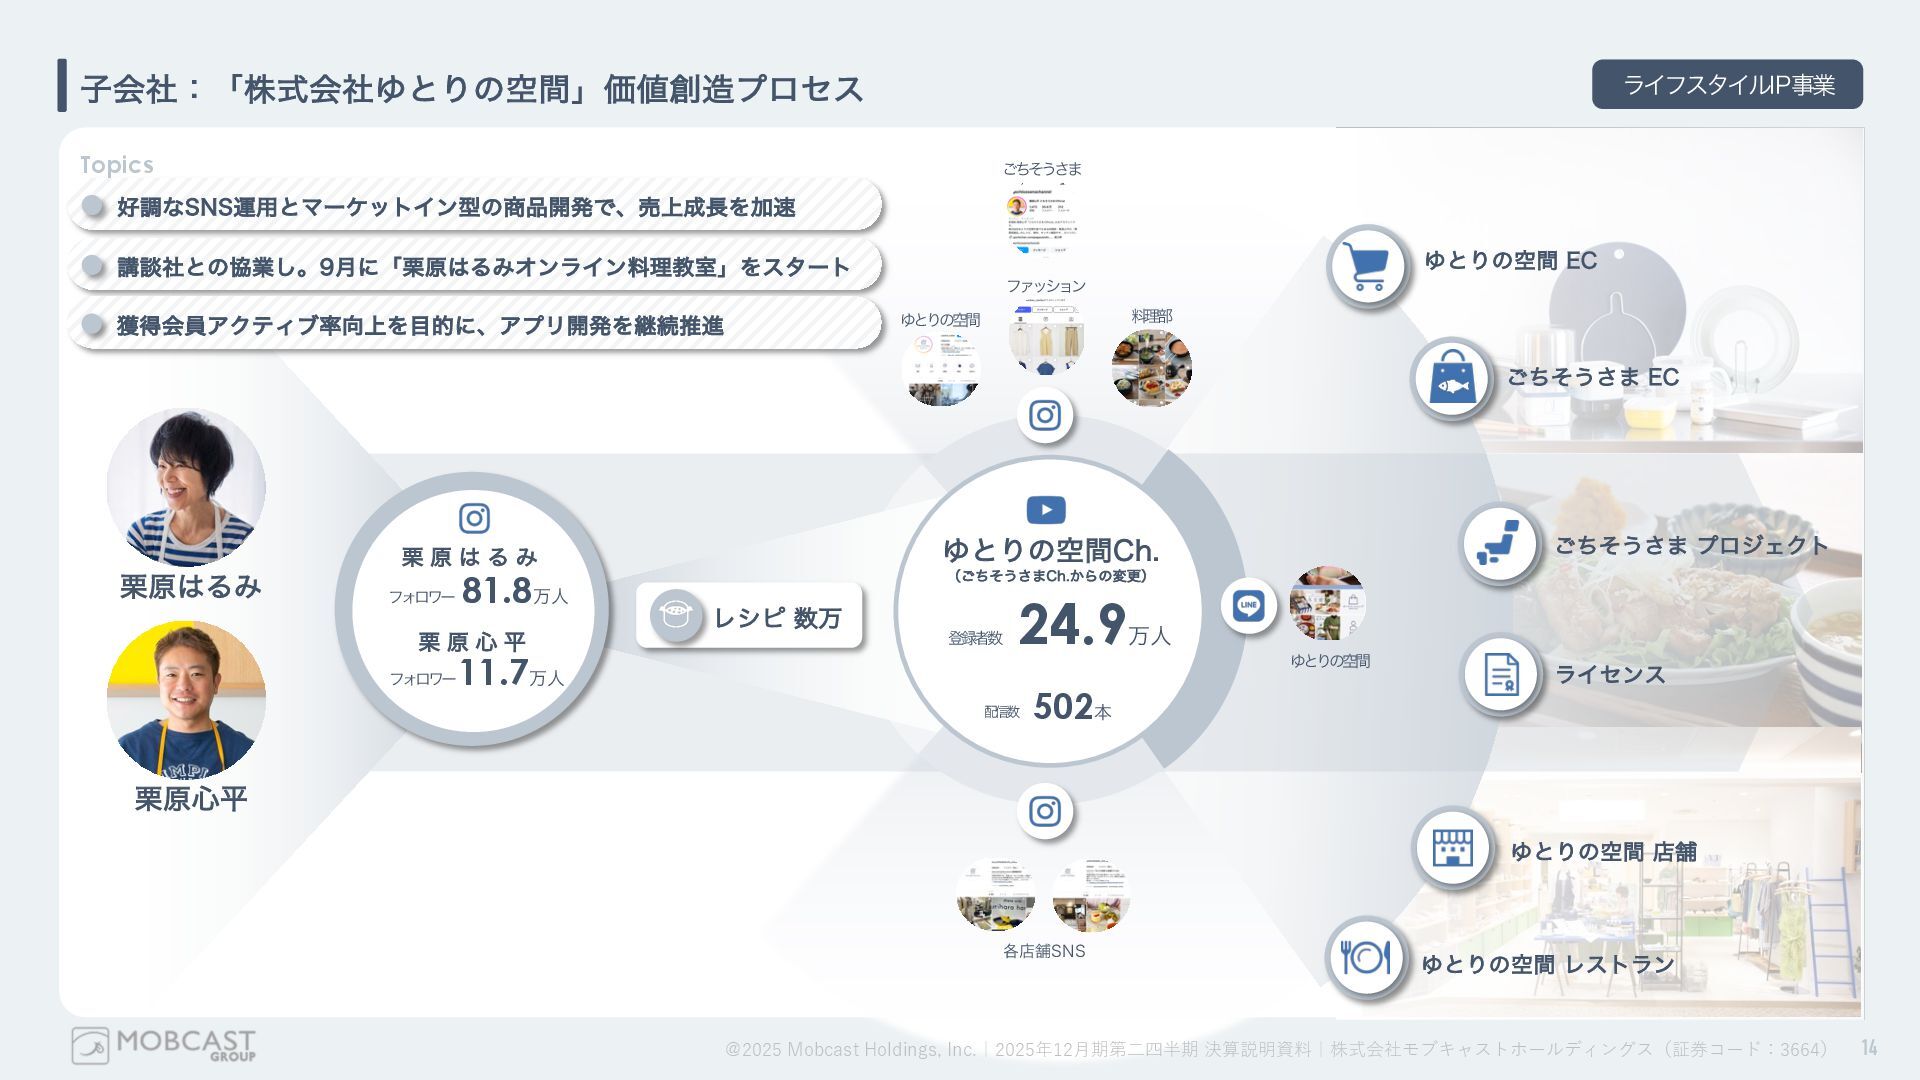Click the LINE icon

tap(1248, 605)
